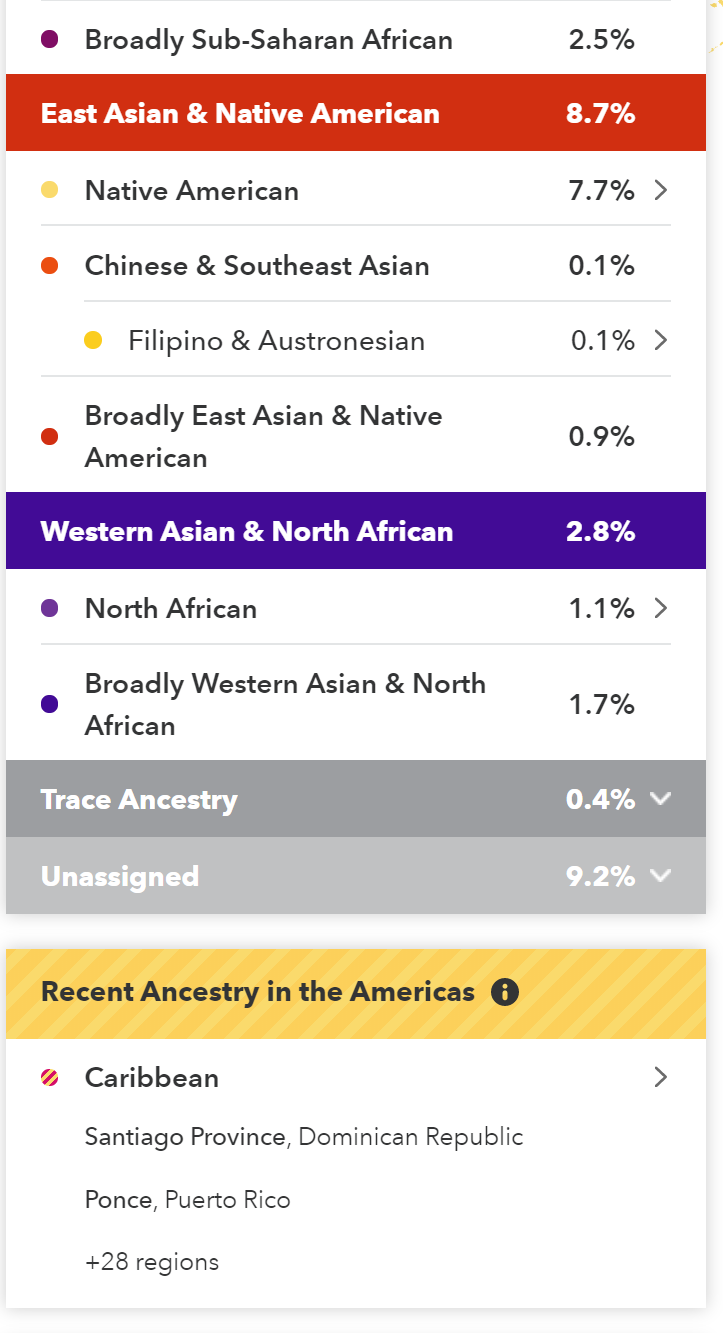Click the Native American yellow dot
This screenshot has height=1333, width=723.
(x=49, y=190)
